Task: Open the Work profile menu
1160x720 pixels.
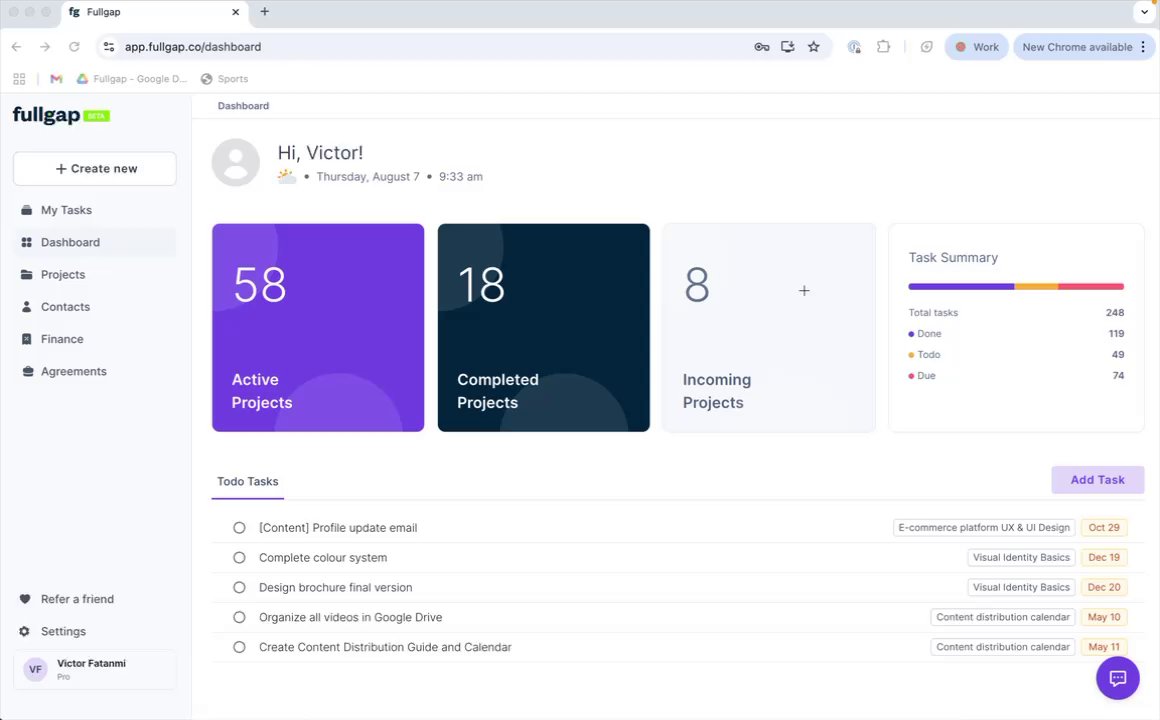Action: [977, 47]
